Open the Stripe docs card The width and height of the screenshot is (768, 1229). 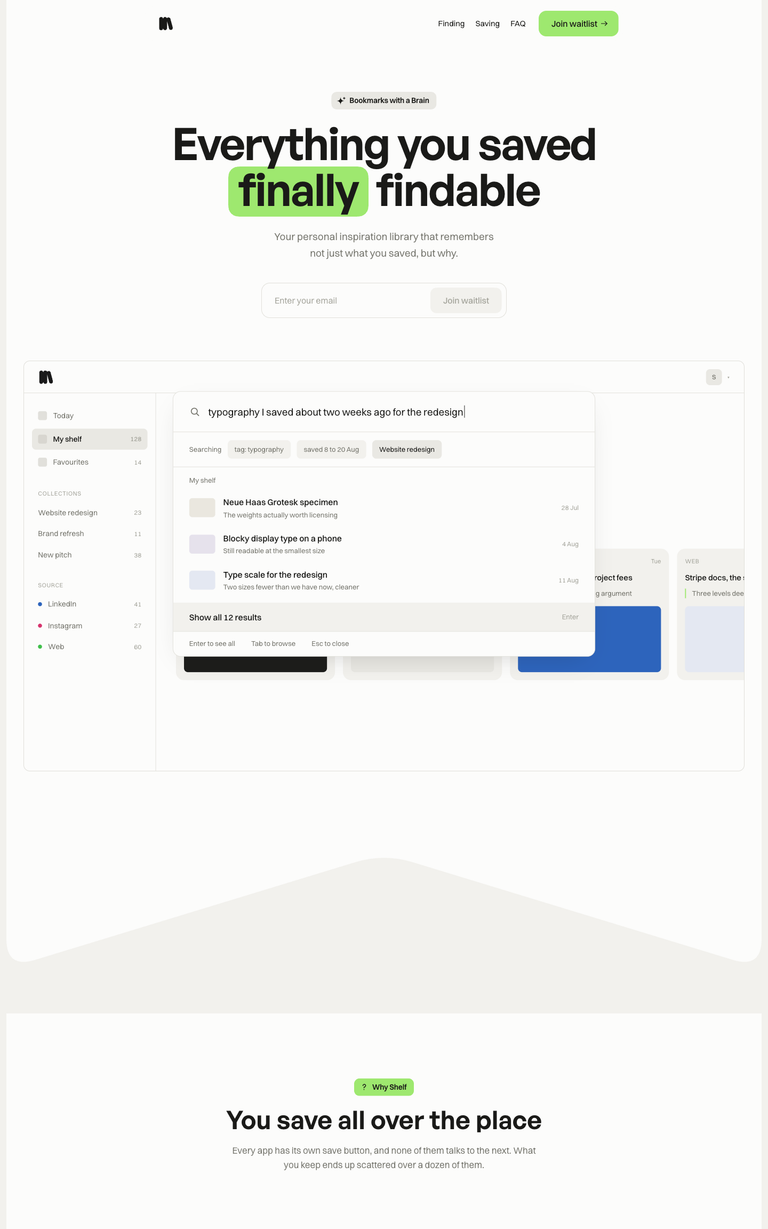[712, 614]
